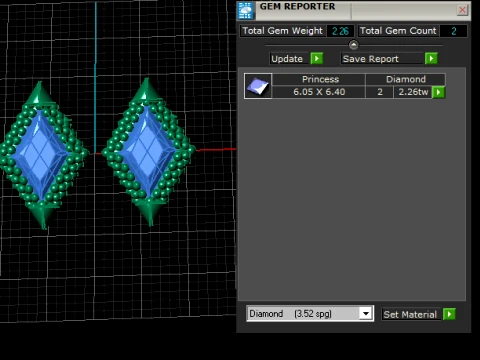Select the right blue princess gem in viewport
Screen dimensions: 480x360
(147, 152)
